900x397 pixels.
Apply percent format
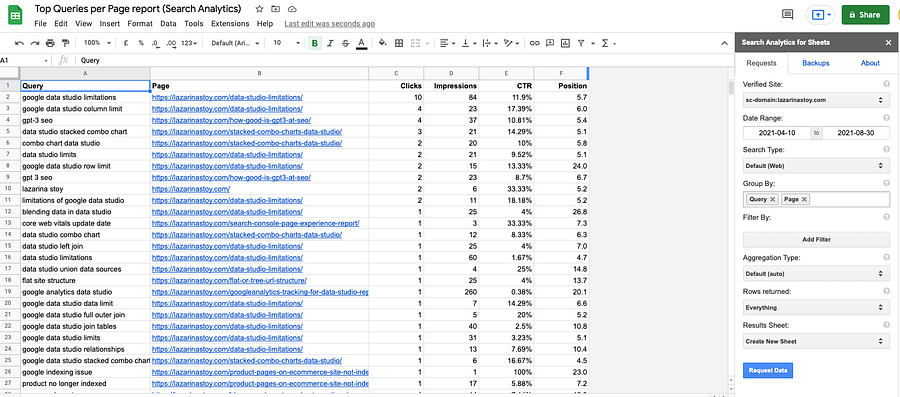(x=141, y=43)
